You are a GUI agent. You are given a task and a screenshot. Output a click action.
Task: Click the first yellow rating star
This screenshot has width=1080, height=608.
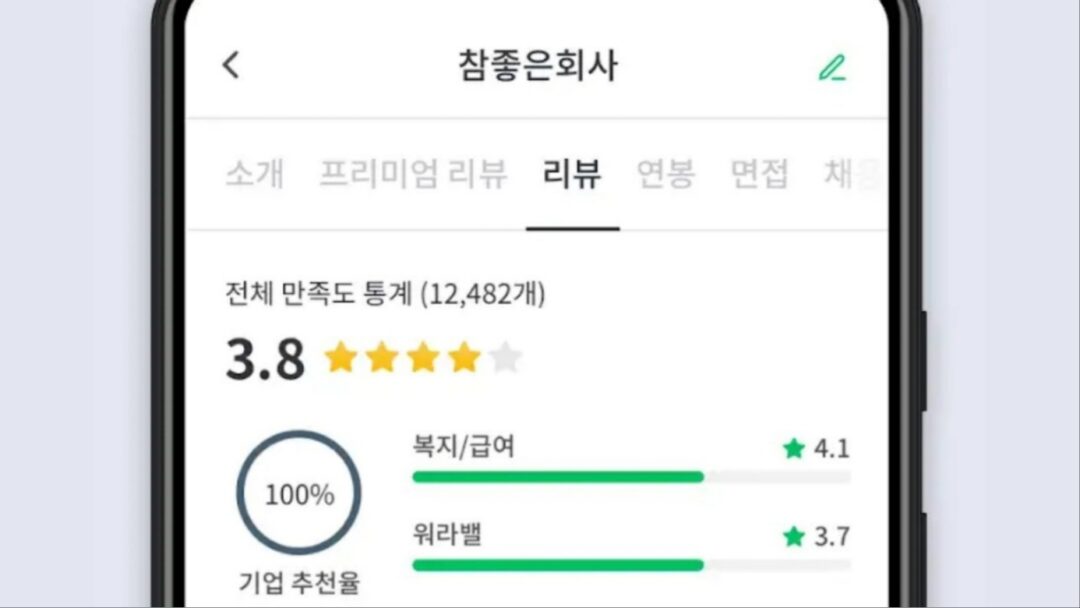pyautogui.click(x=341, y=357)
